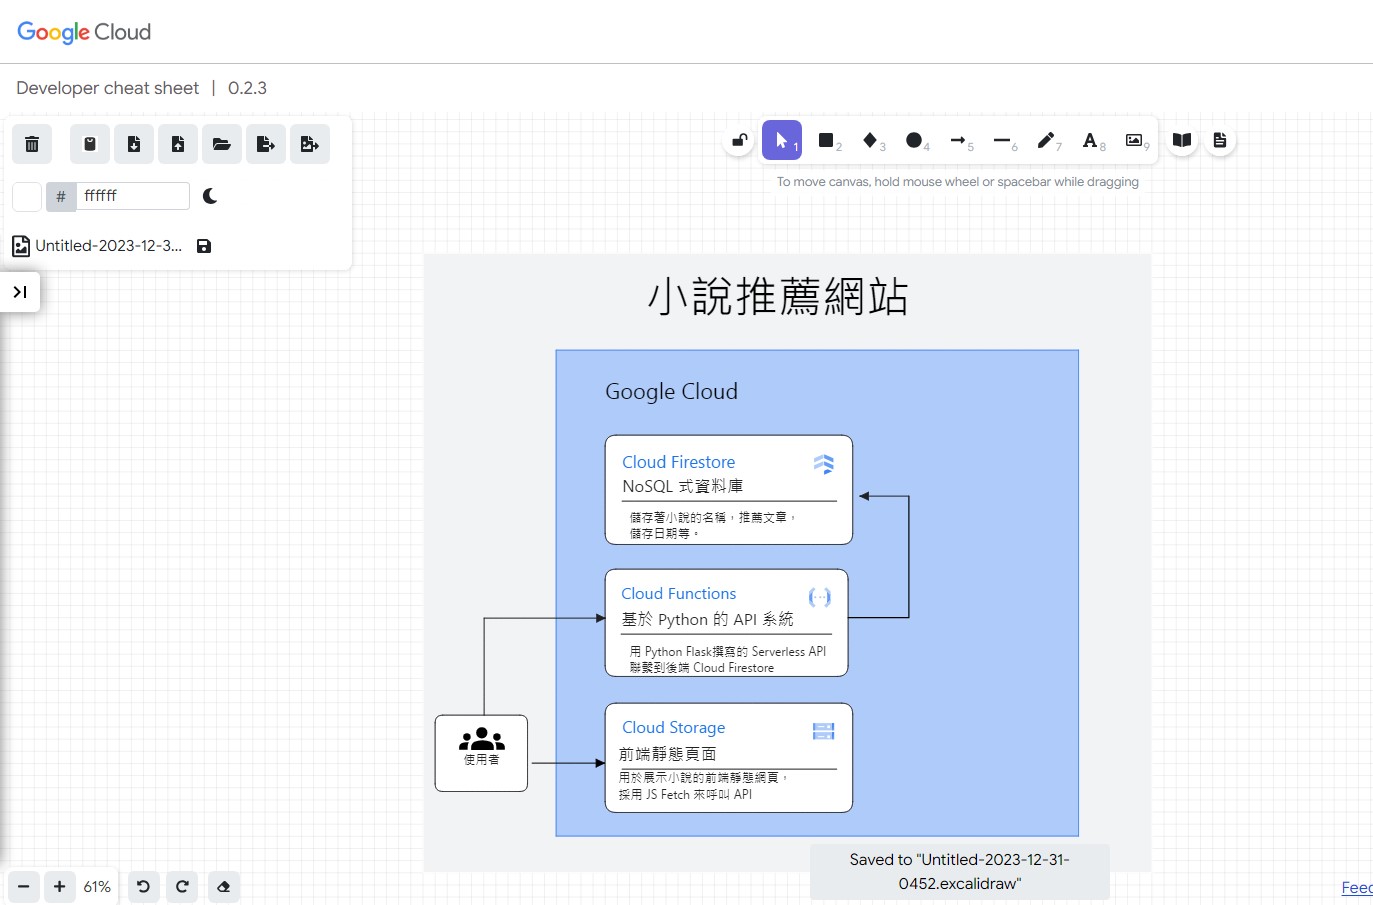Open a file with the folder icon
The width and height of the screenshot is (1373, 905).
tap(222, 144)
